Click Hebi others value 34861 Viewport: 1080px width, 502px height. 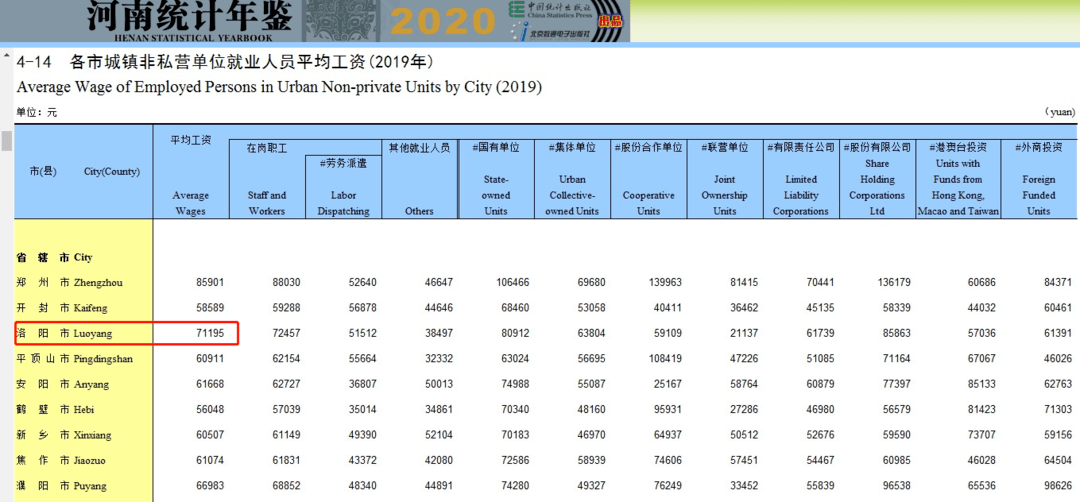438,410
